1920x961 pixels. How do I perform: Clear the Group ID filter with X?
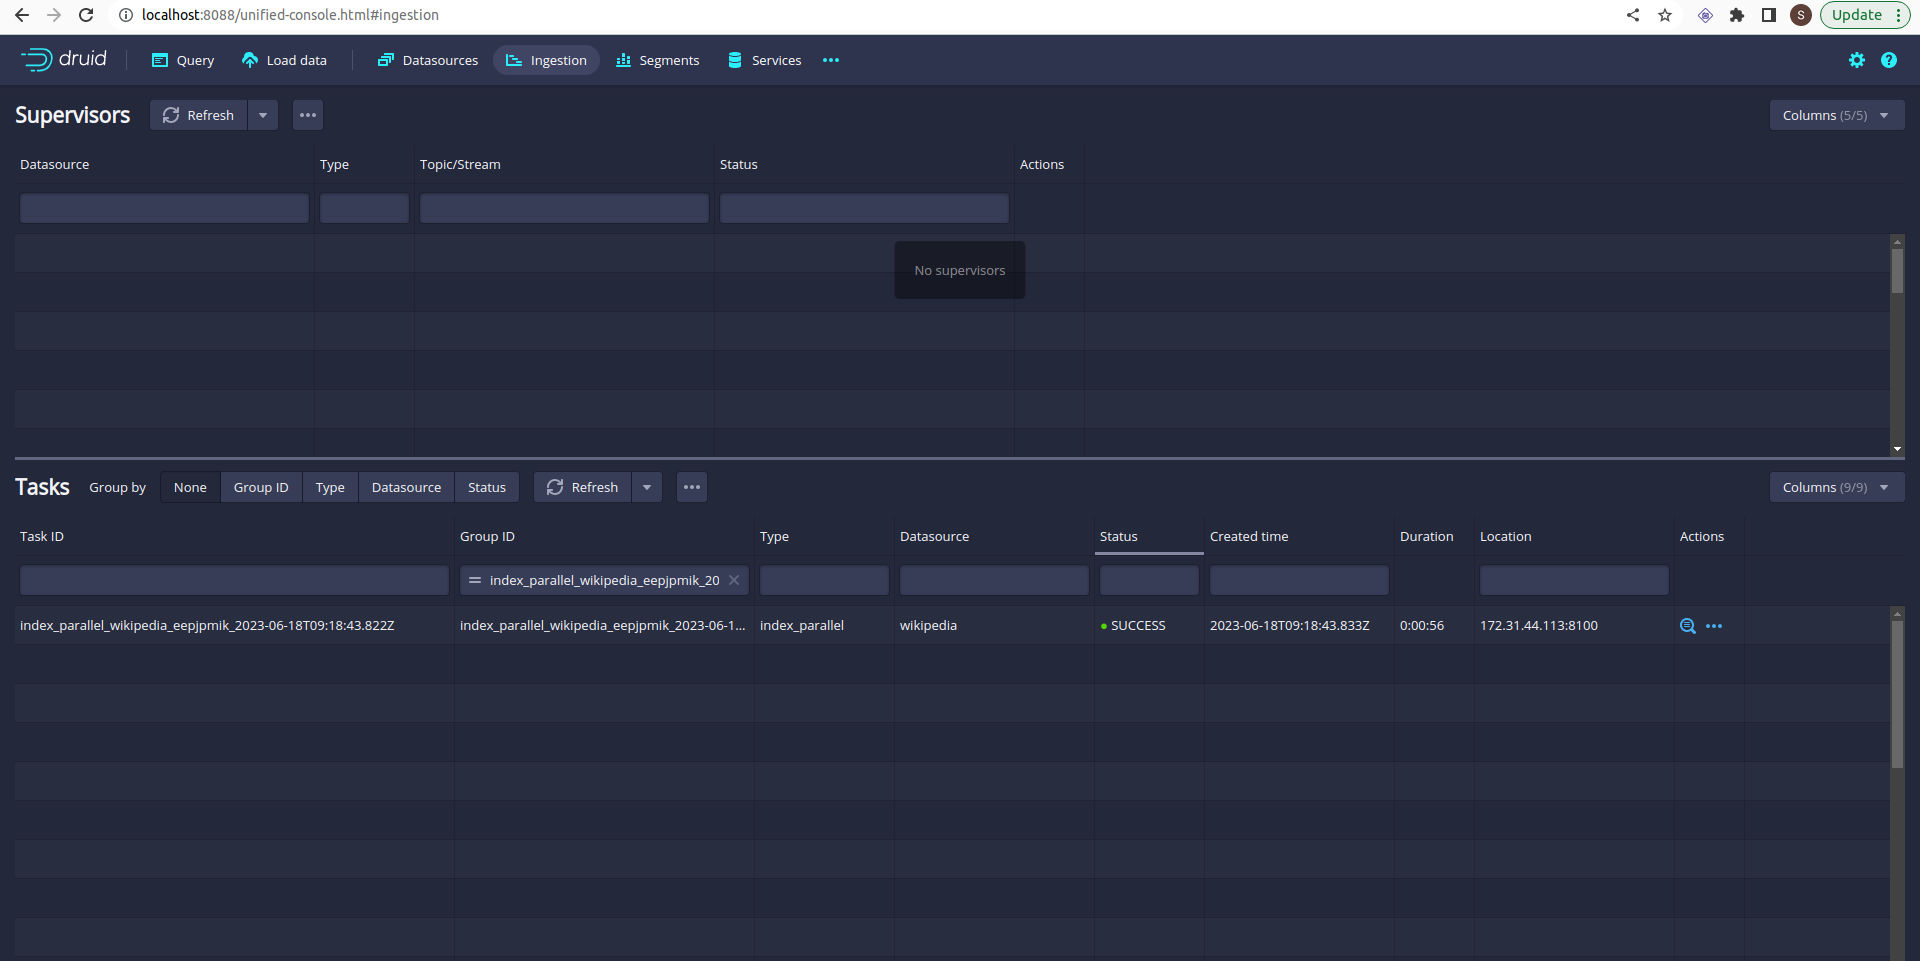pyautogui.click(x=734, y=580)
